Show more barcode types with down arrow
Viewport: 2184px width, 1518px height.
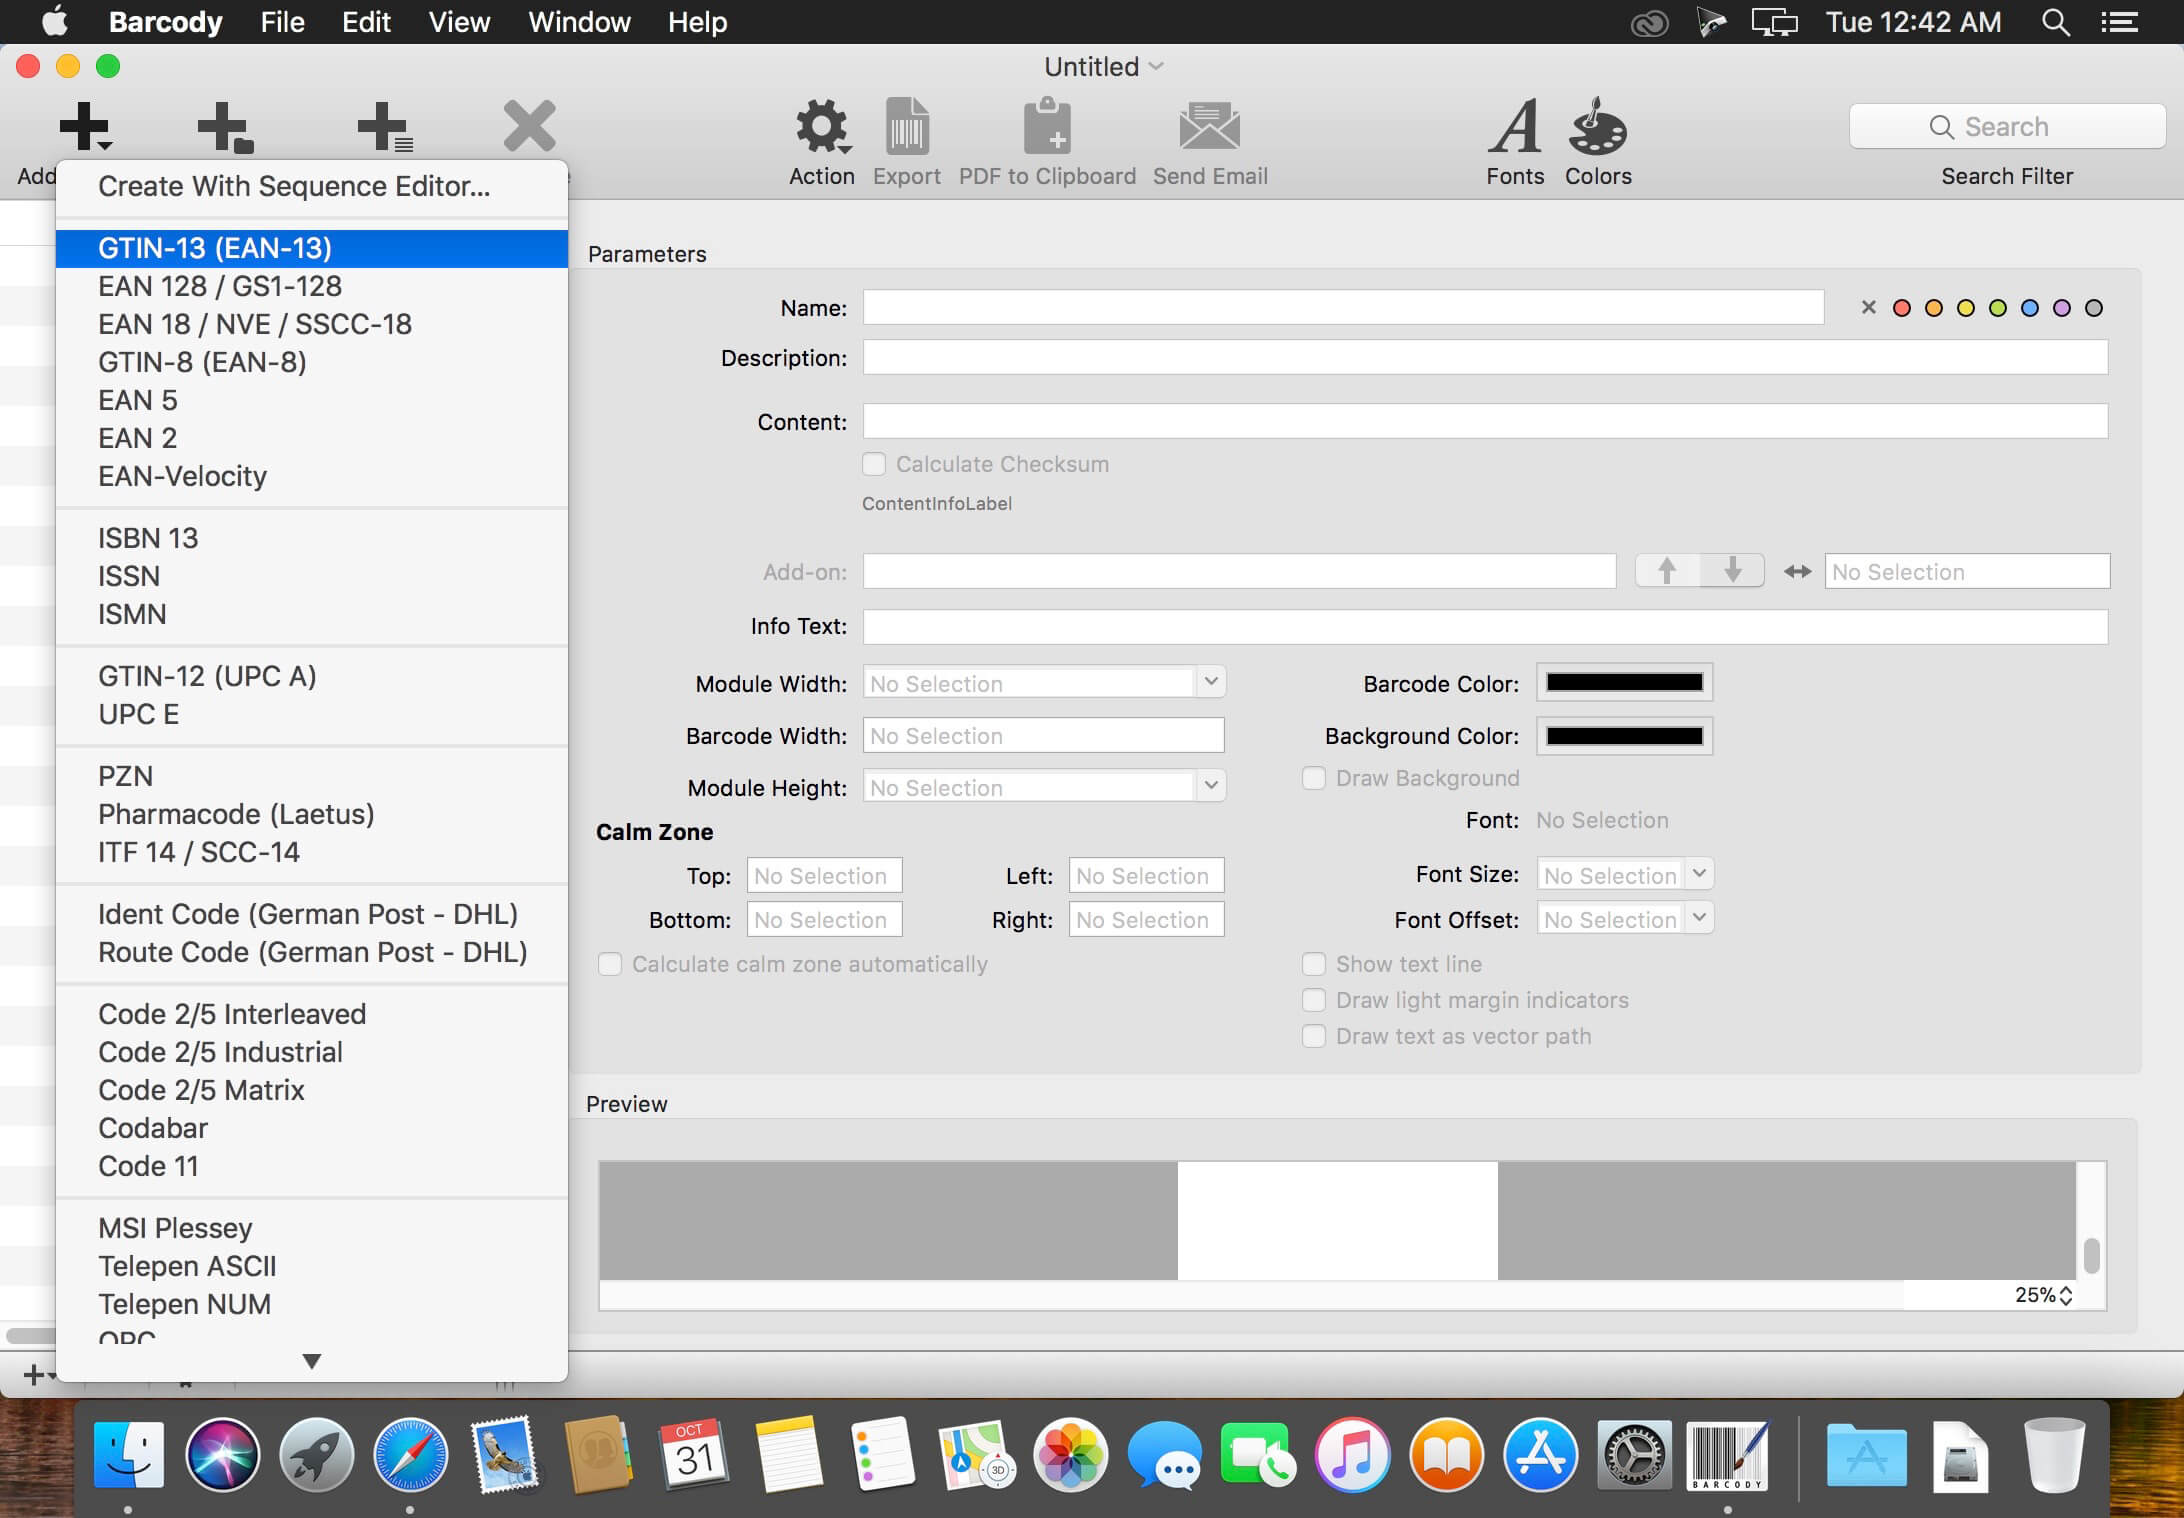tap(312, 1361)
